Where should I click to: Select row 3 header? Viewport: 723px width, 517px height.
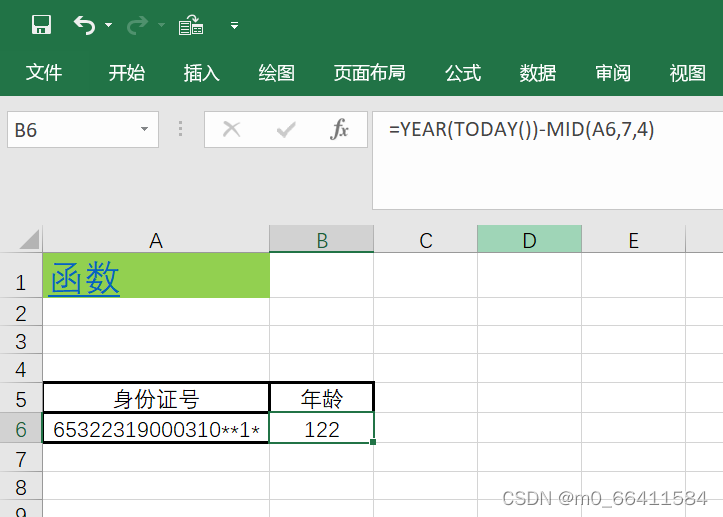(21, 340)
